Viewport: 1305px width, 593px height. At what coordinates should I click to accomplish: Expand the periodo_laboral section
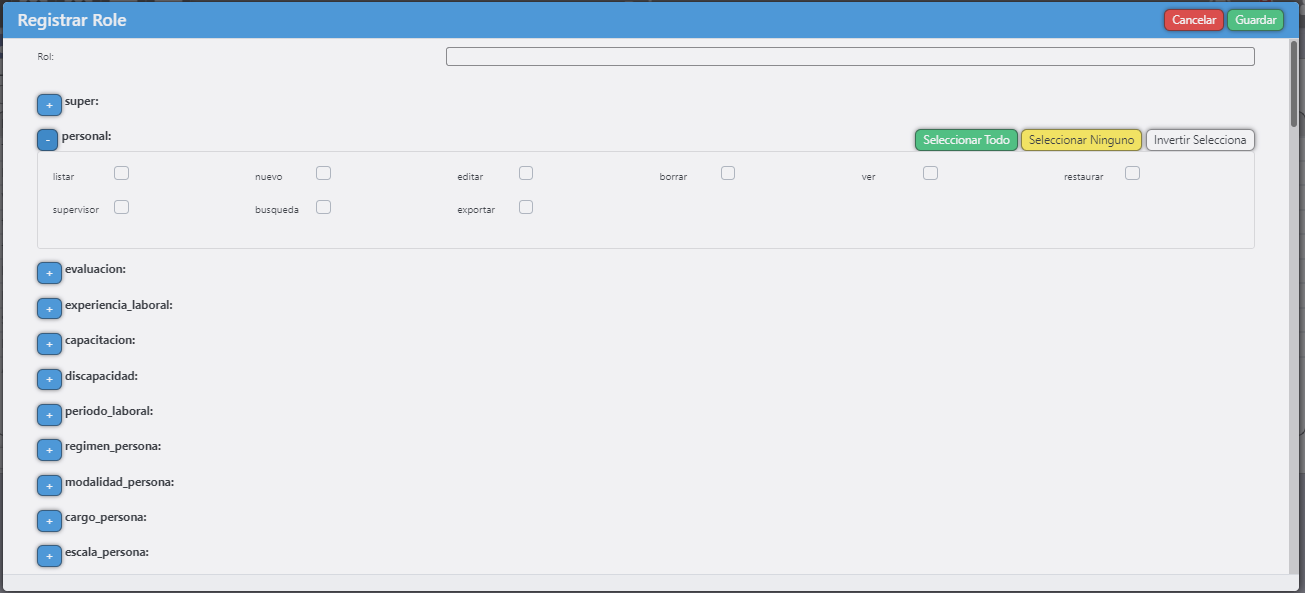(49, 415)
